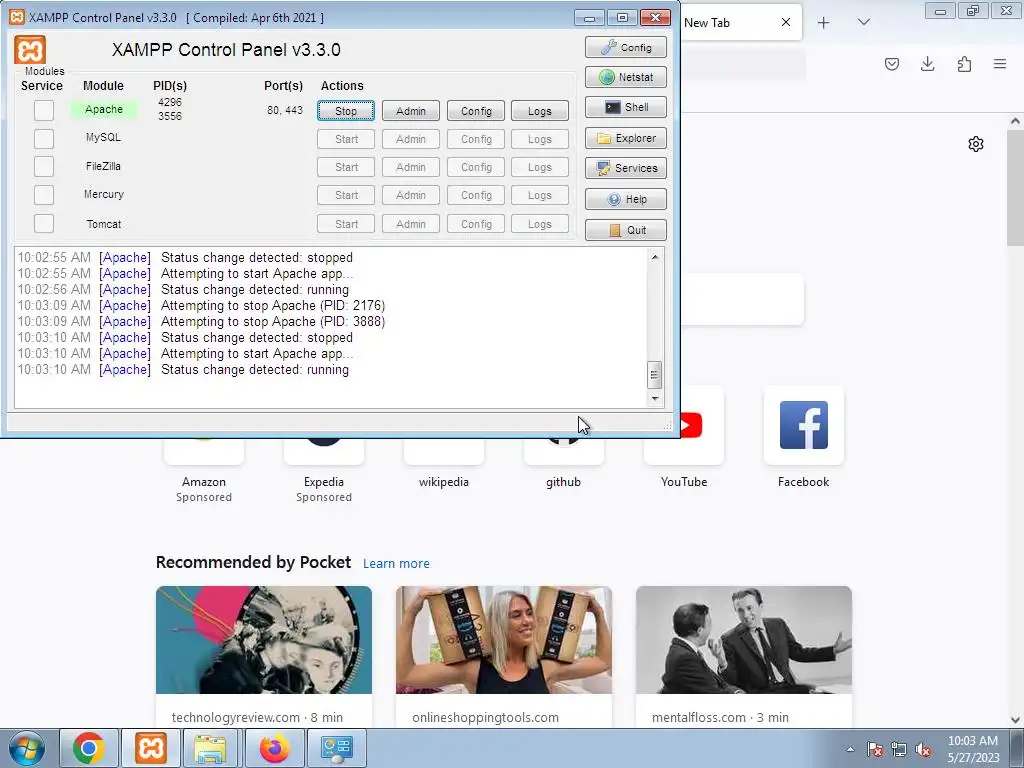
Task: Start the FileZilla module
Action: [346, 167]
